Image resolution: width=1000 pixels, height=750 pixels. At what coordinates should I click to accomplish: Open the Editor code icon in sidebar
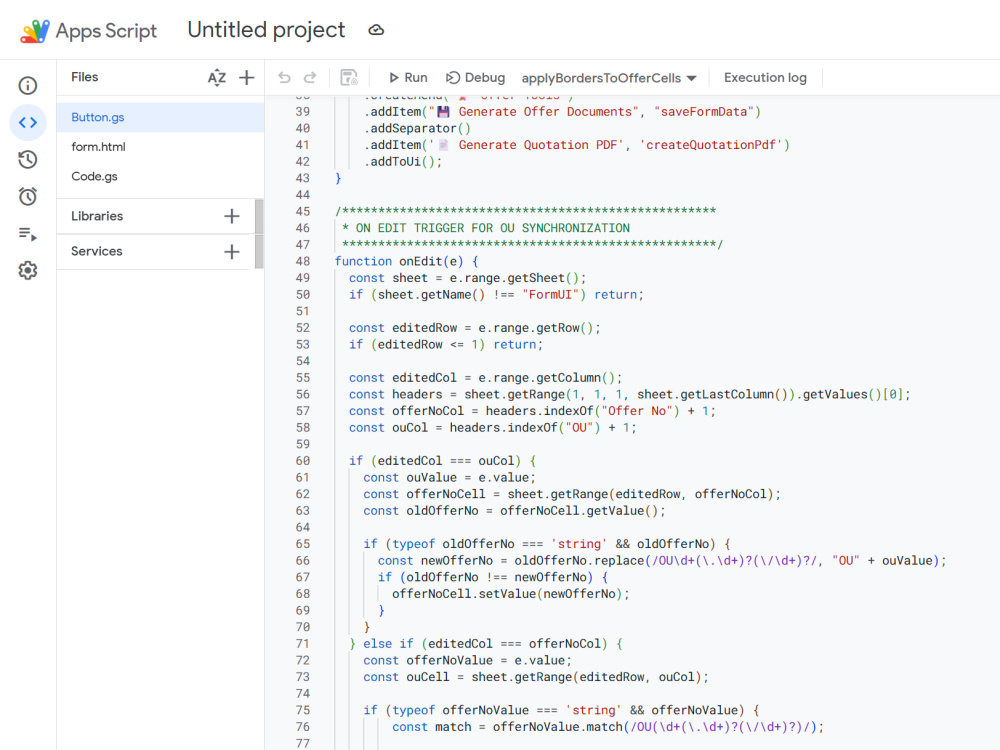pos(27,122)
